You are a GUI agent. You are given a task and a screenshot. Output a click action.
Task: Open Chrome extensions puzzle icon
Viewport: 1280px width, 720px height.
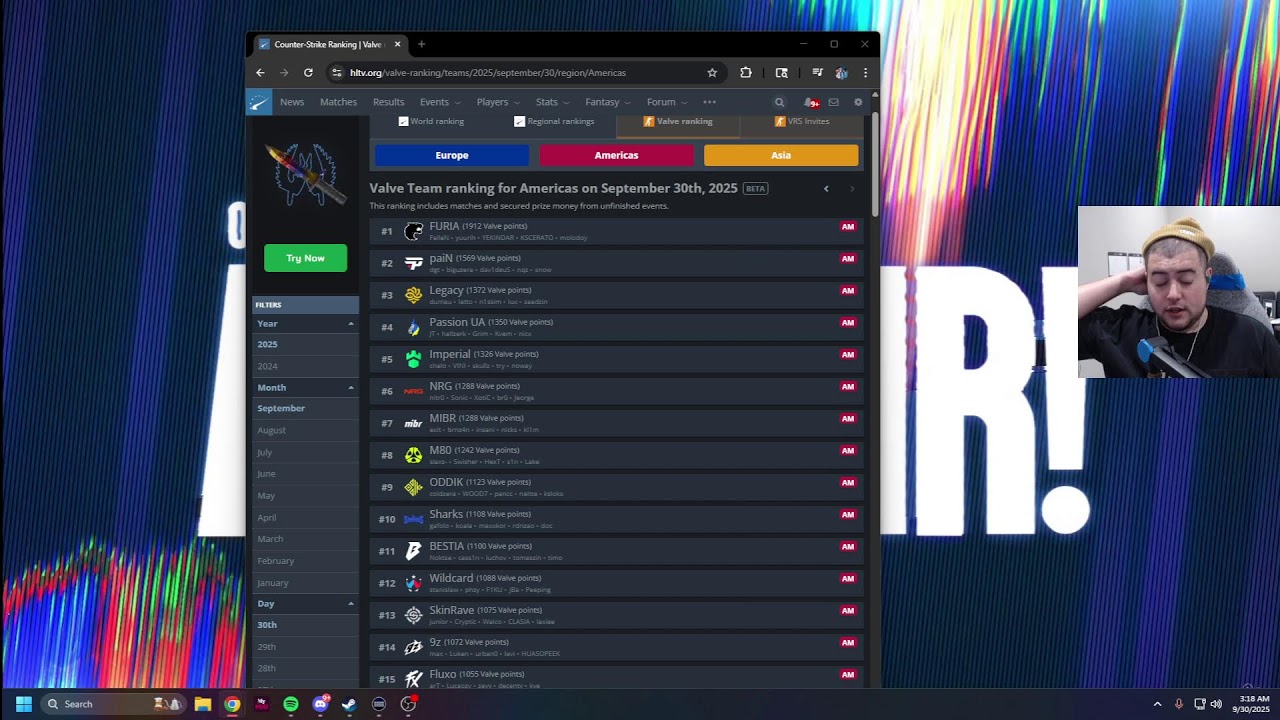click(746, 73)
